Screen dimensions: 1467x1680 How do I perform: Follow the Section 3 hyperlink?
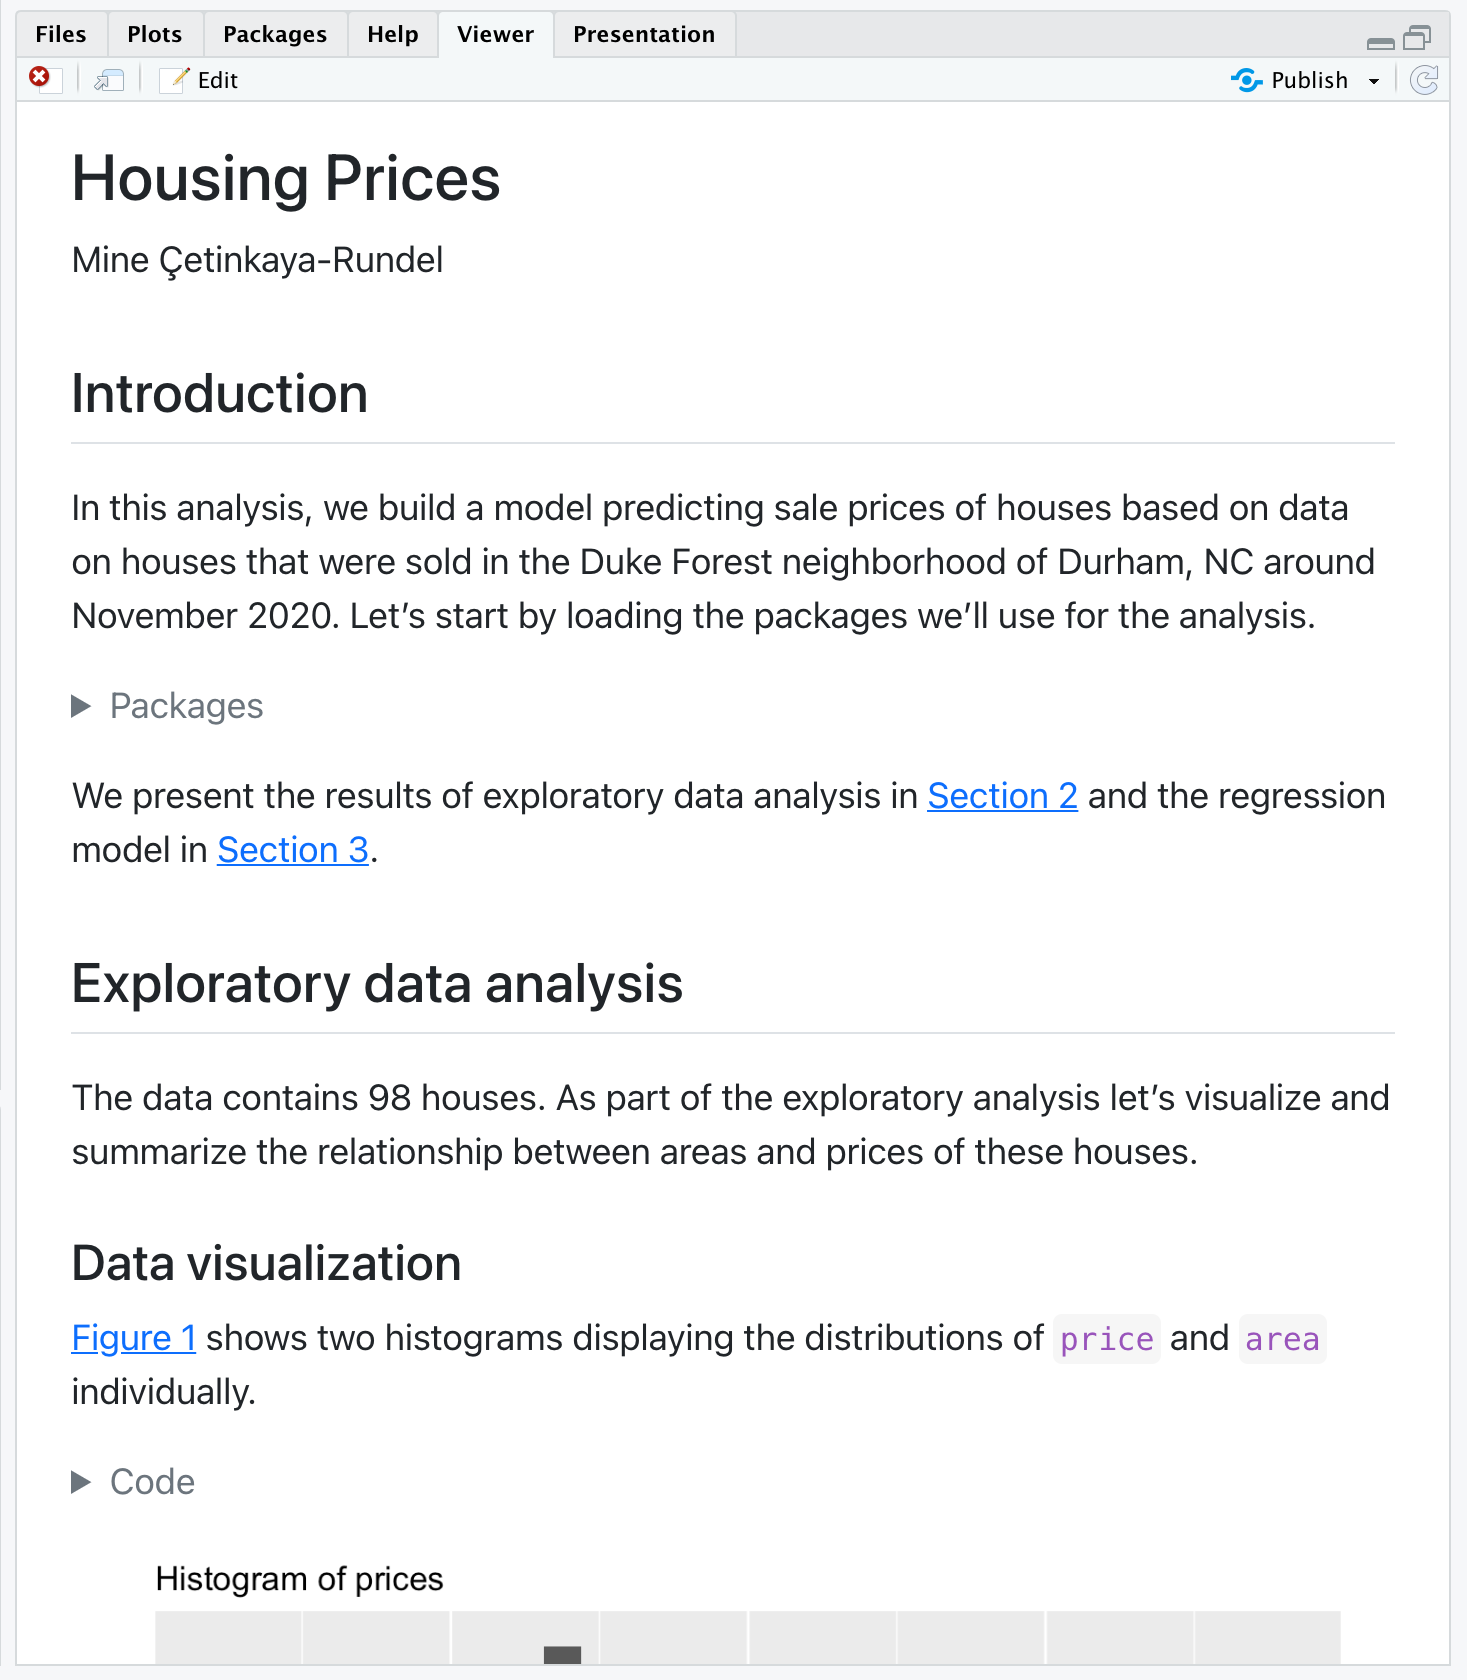click(x=292, y=849)
